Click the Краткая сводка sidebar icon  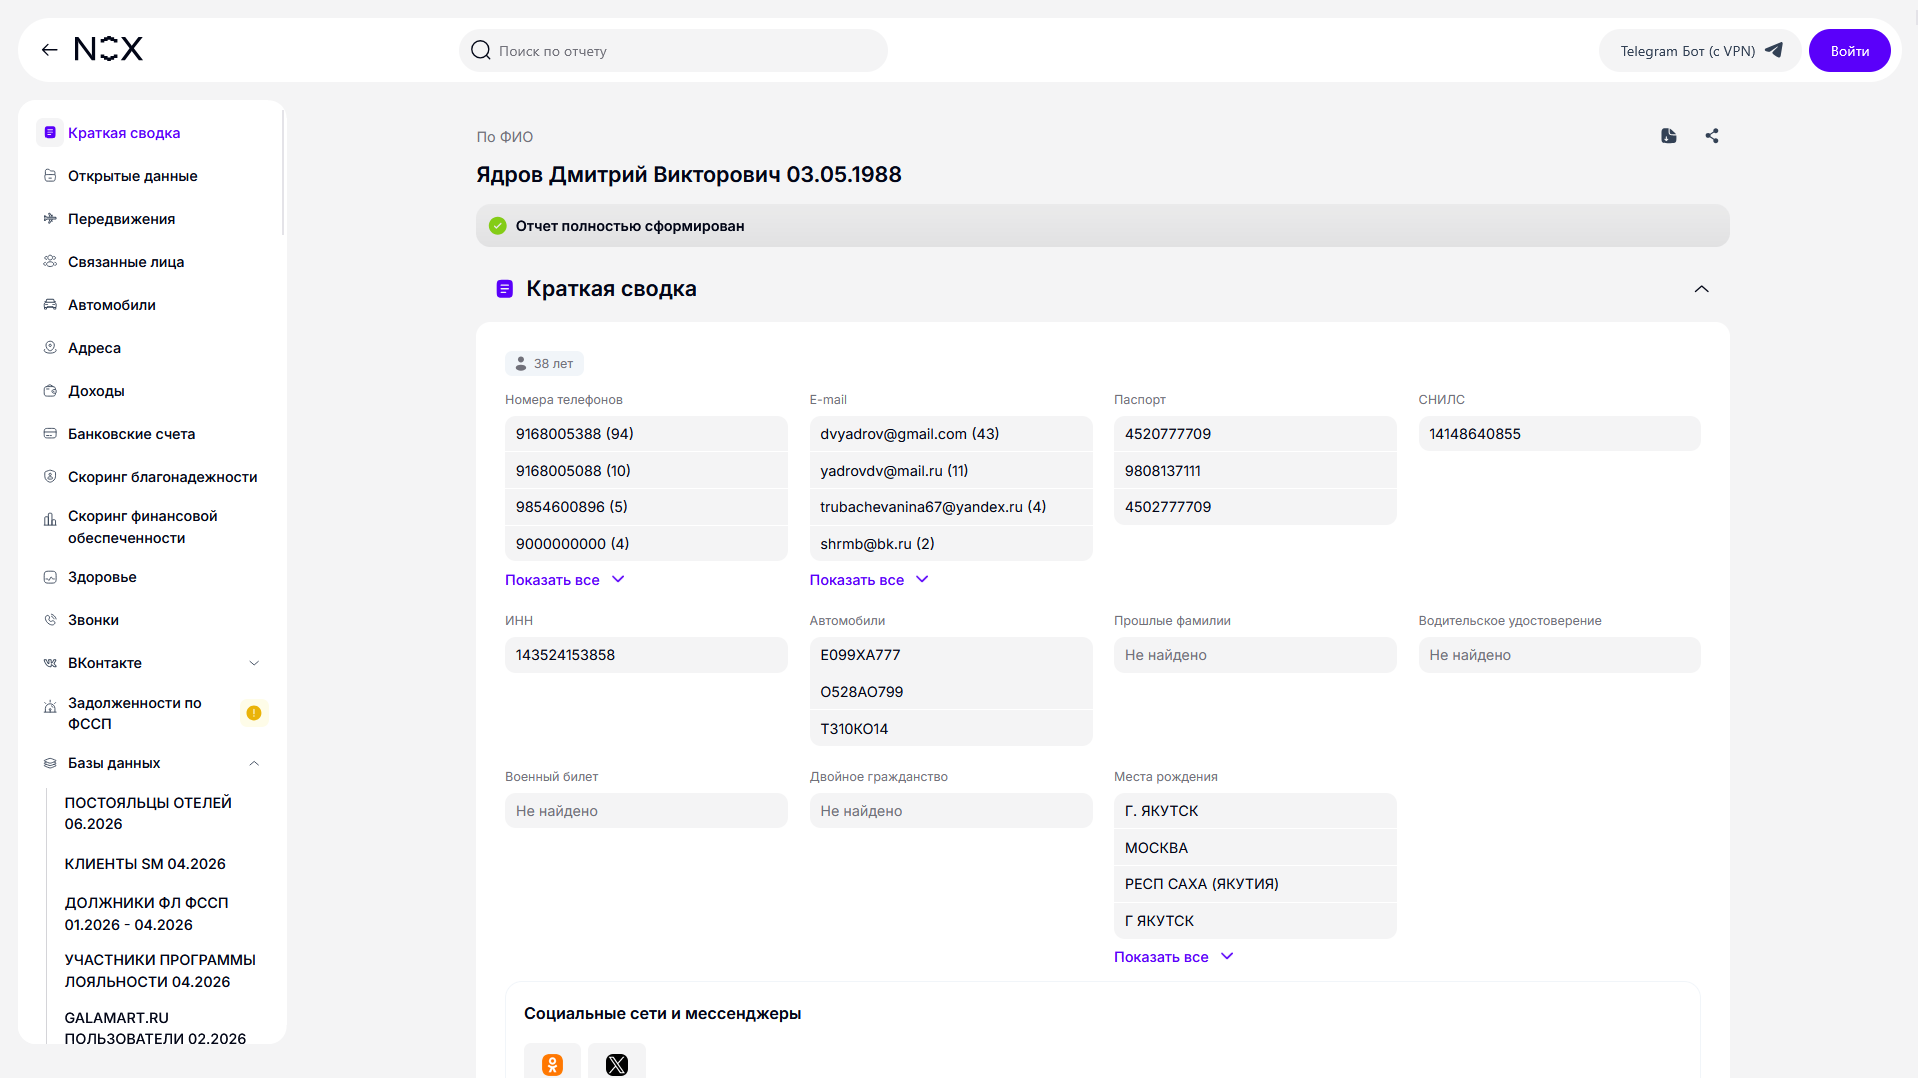coord(50,133)
